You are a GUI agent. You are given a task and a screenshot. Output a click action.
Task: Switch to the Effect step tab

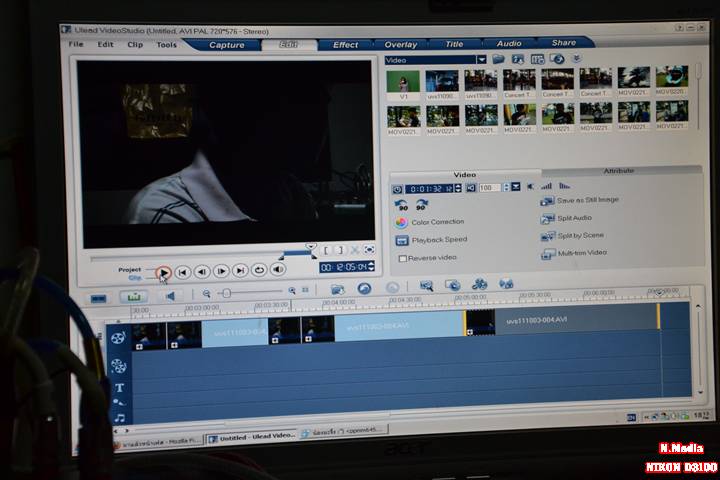point(345,45)
